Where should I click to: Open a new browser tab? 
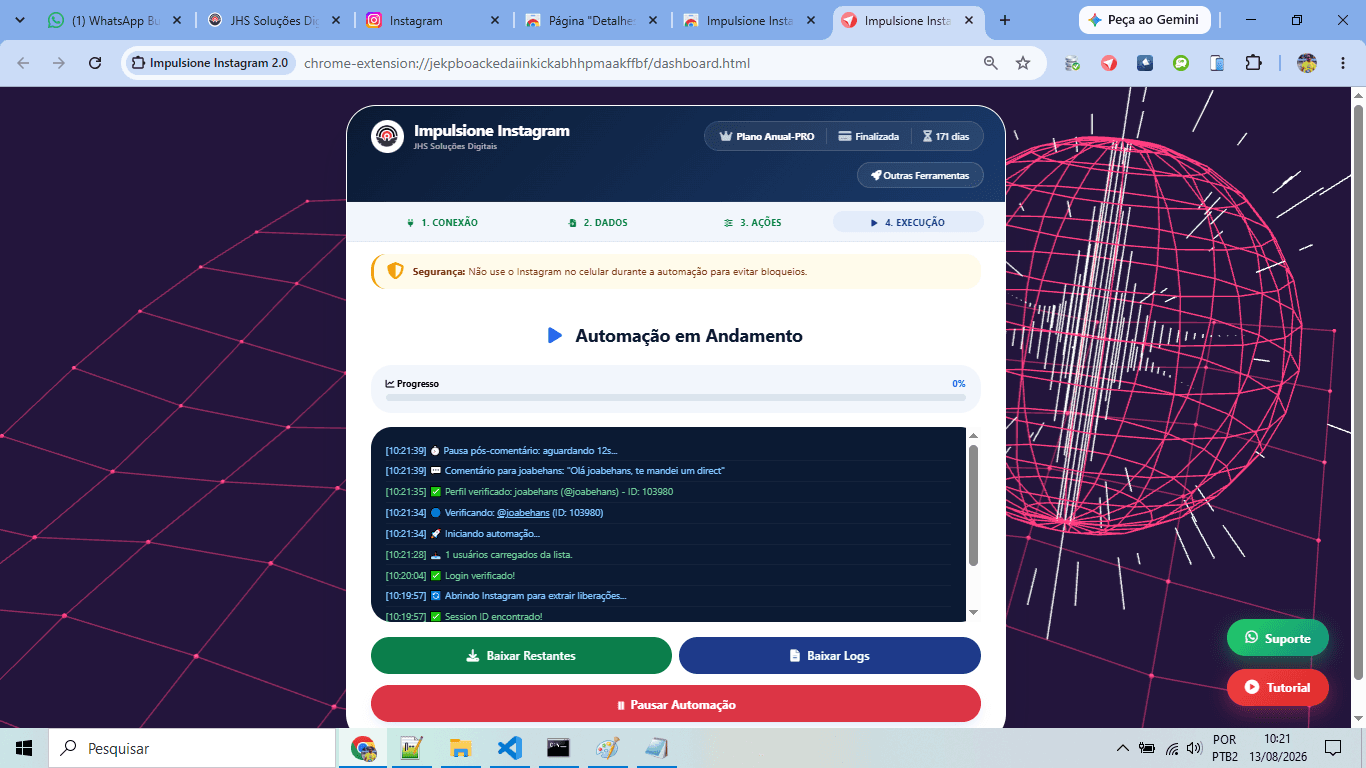coord(1005,20)
